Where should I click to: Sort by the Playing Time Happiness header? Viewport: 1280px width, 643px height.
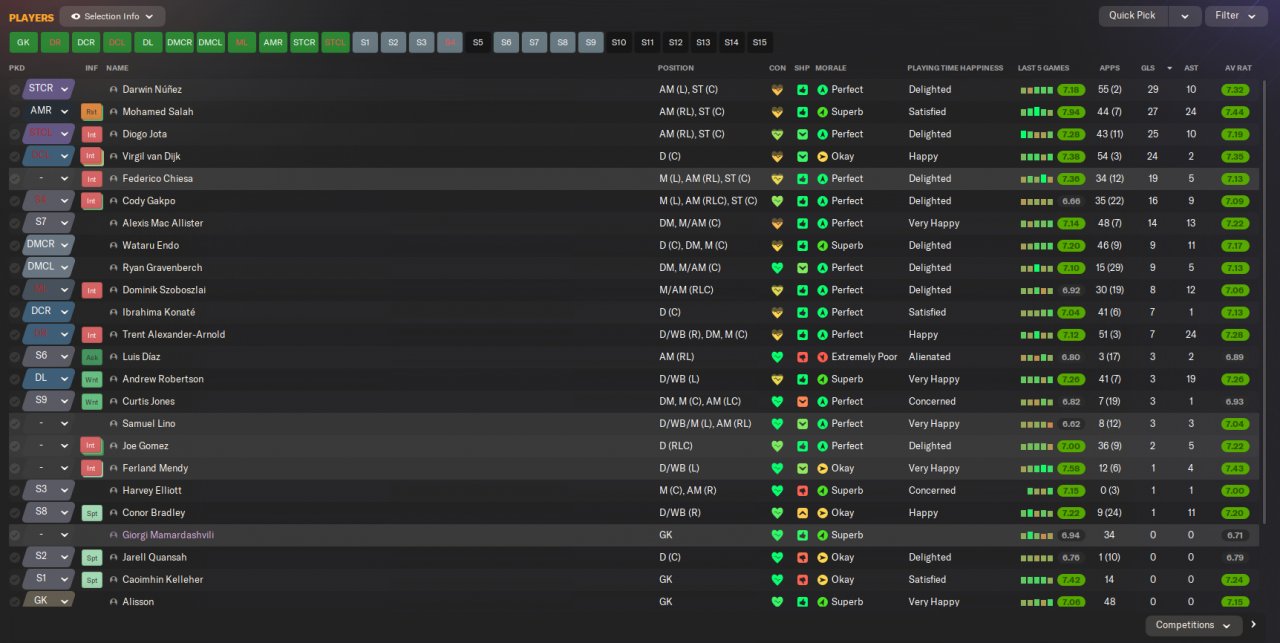pyautogui.click(x=954, y=68)
